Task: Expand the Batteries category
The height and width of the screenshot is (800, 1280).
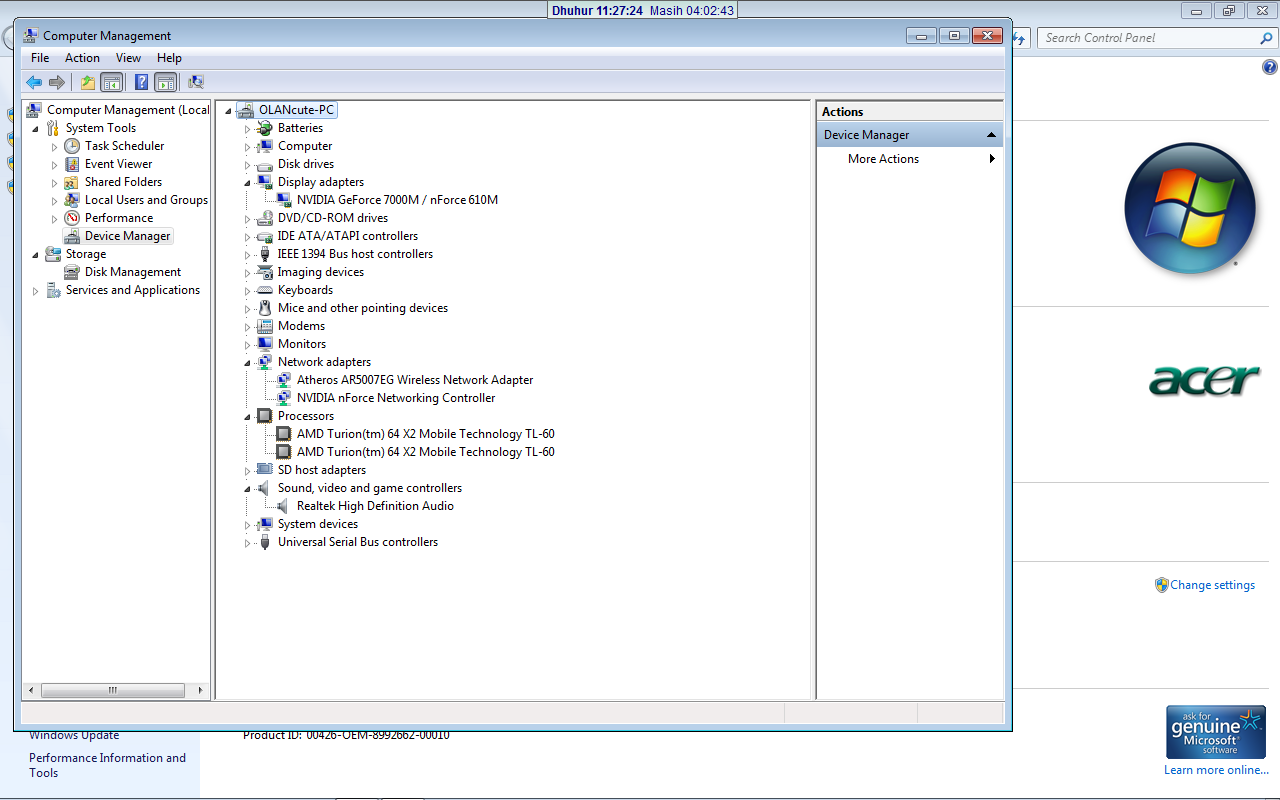Action: (248, 129)
